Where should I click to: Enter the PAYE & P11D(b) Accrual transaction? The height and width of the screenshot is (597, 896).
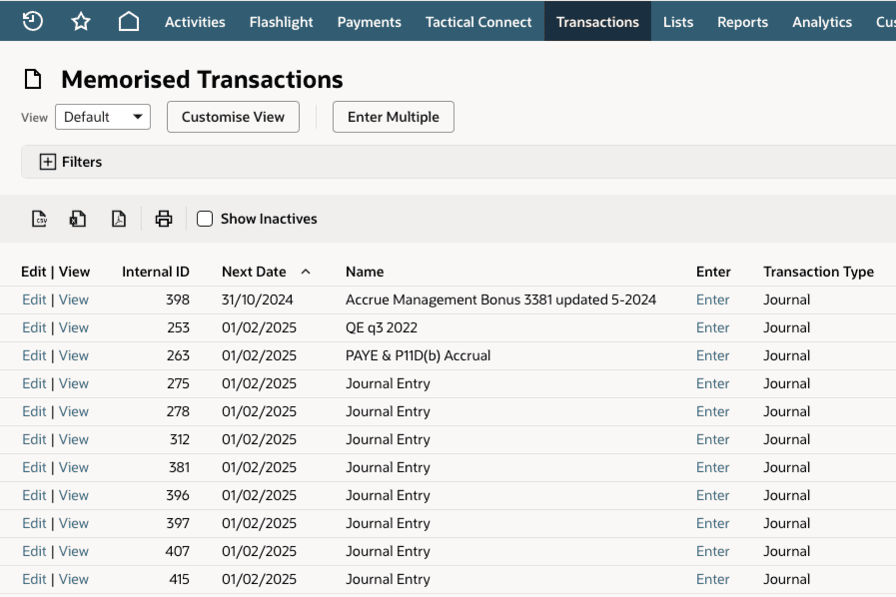(713, 356)
